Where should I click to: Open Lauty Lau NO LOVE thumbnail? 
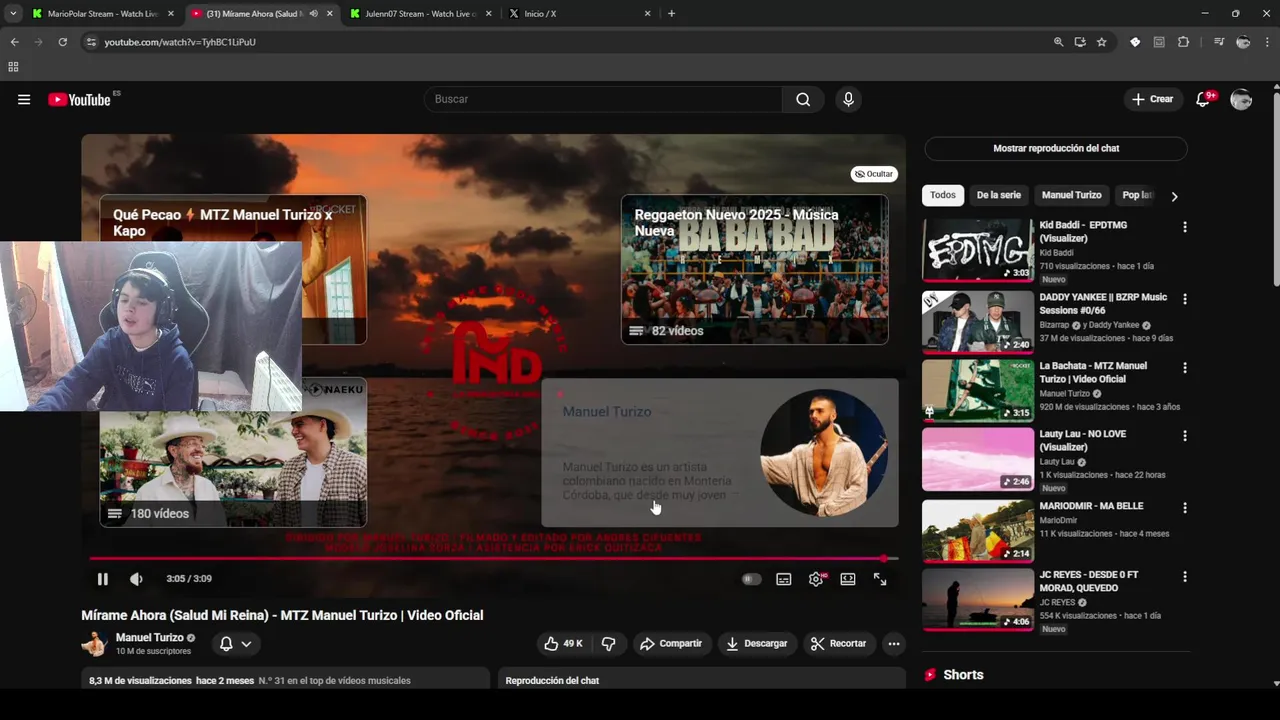978,459
